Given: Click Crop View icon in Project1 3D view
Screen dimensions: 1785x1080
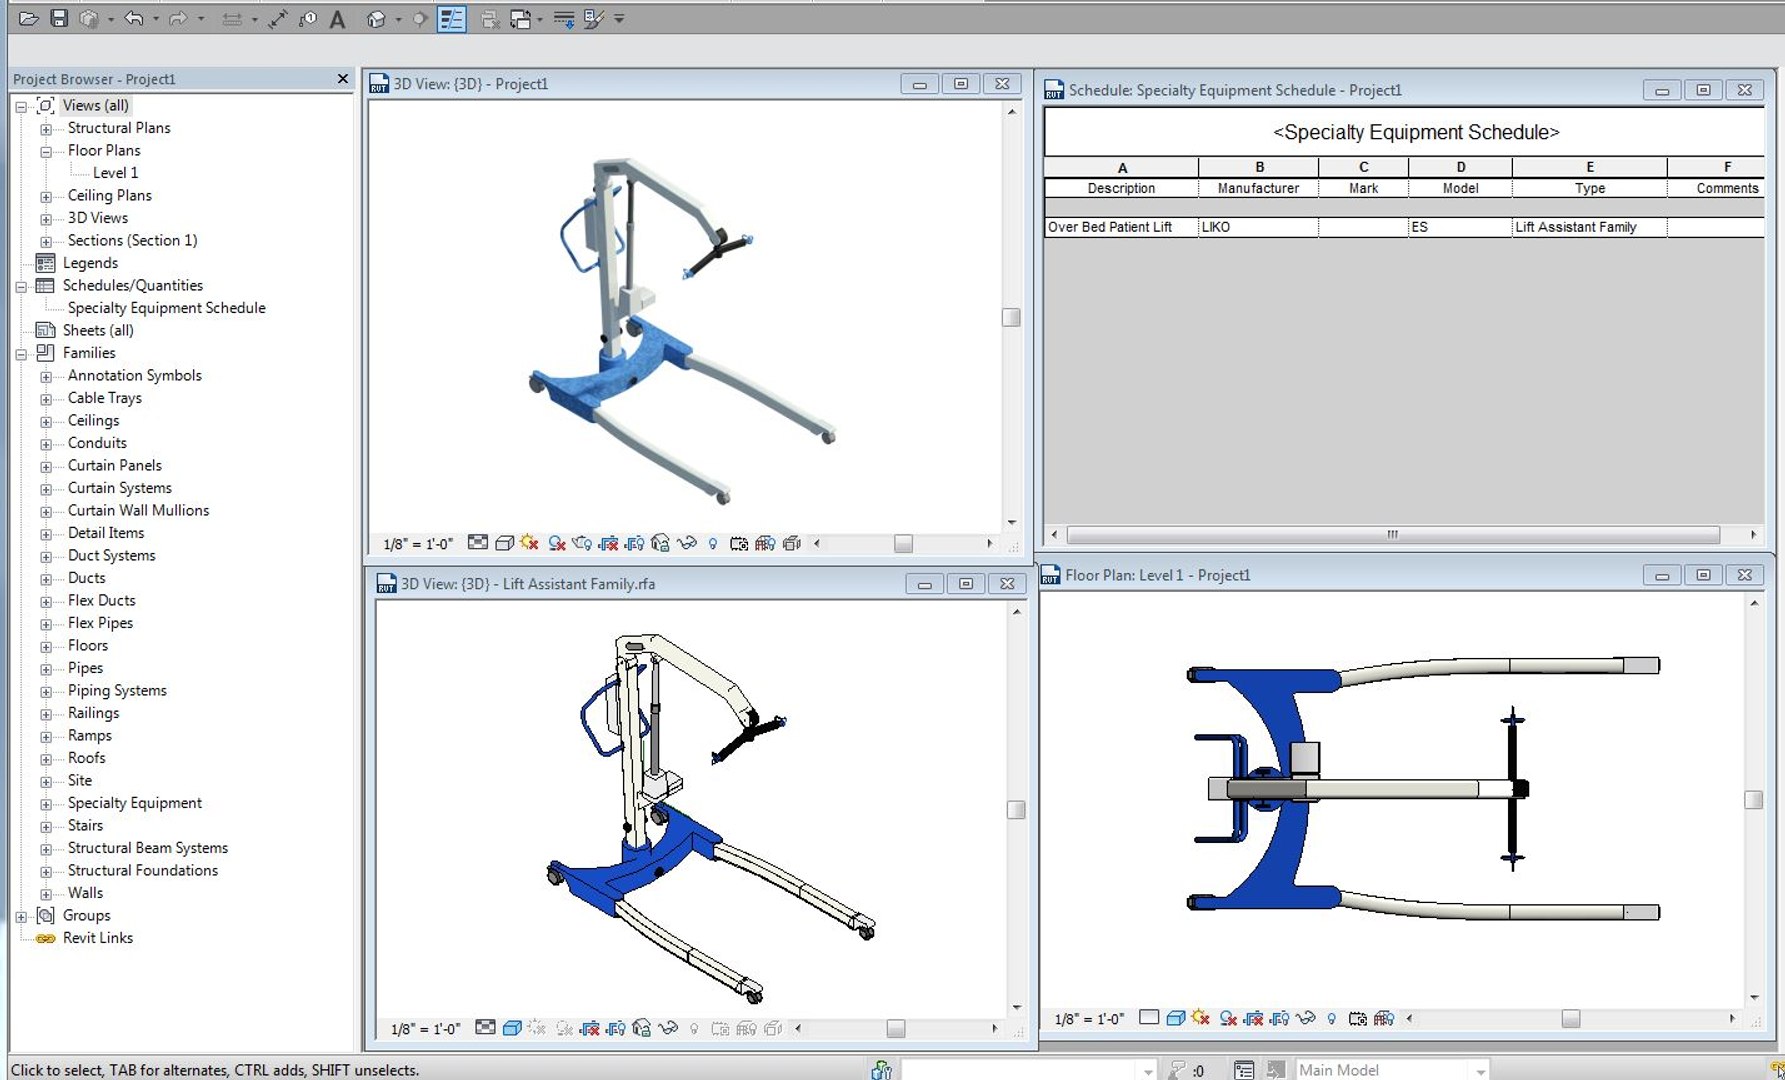Looking at the screenshot, I should pos(608,543).
